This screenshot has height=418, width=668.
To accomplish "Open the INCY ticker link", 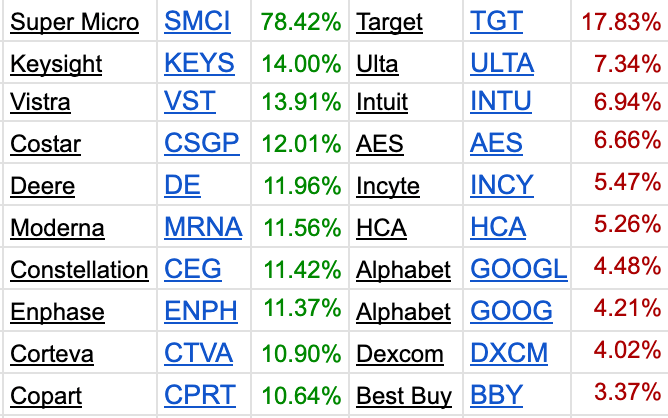I will point(502,185).
